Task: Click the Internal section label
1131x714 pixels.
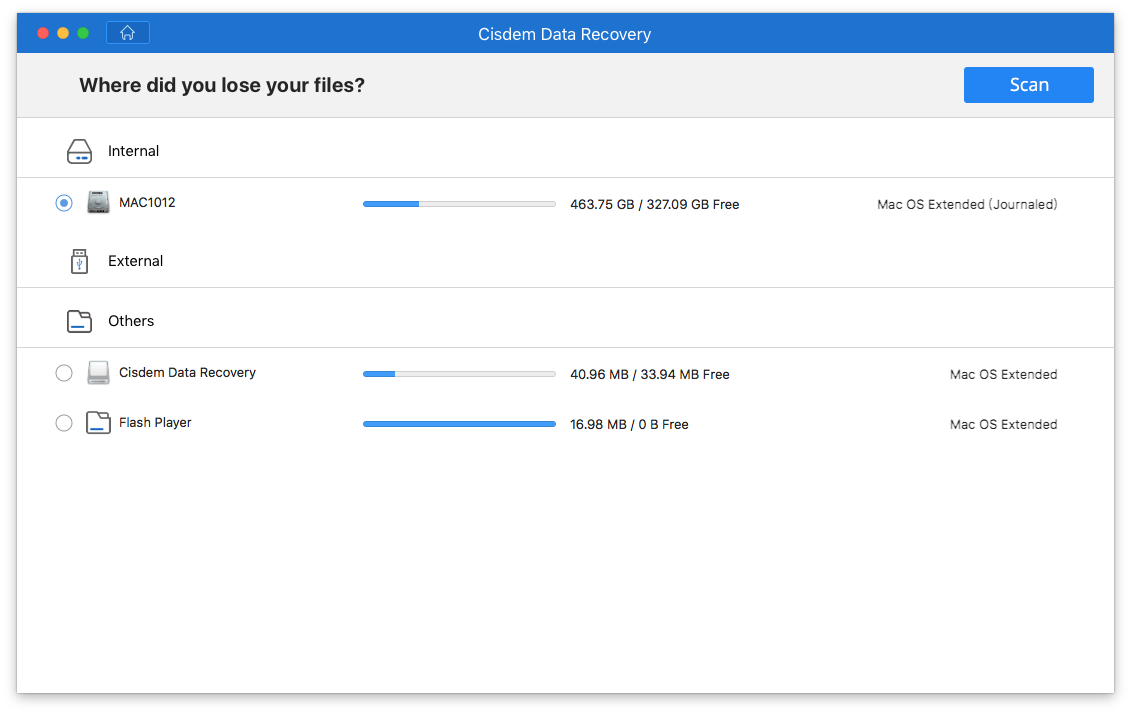Action: click(133, 151)
